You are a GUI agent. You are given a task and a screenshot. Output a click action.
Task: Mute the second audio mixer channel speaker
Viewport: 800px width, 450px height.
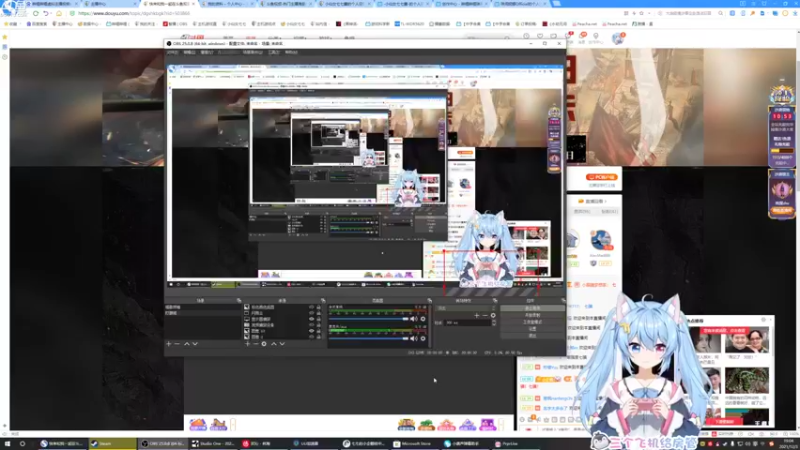click(x=413, y=338)
